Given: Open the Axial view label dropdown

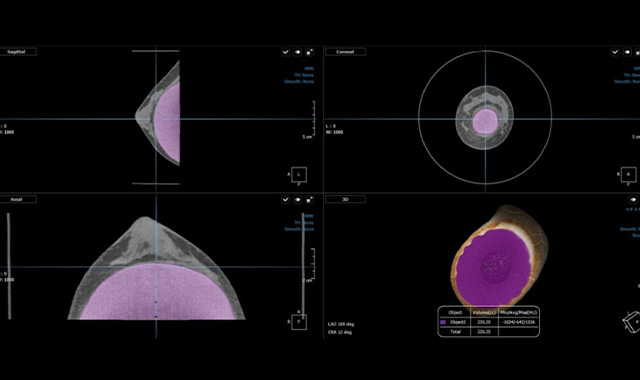Looking at the screenshot, I should pyautogui.click(x=18, y=199).
